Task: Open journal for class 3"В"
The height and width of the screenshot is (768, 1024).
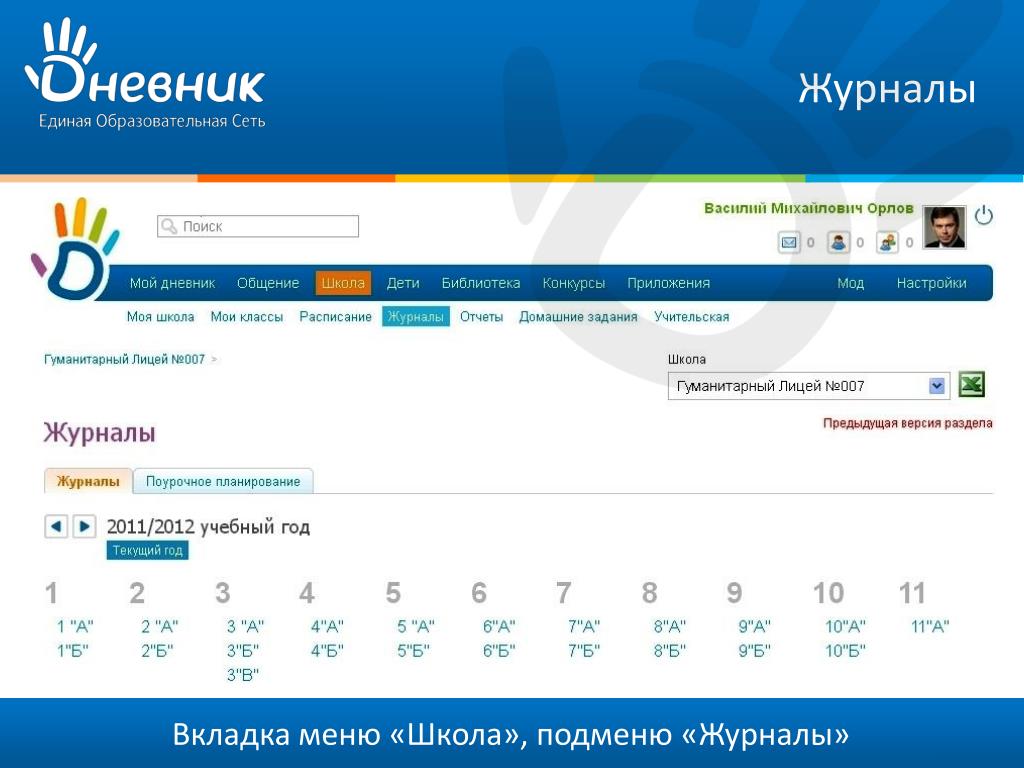Action: (243, 675)
